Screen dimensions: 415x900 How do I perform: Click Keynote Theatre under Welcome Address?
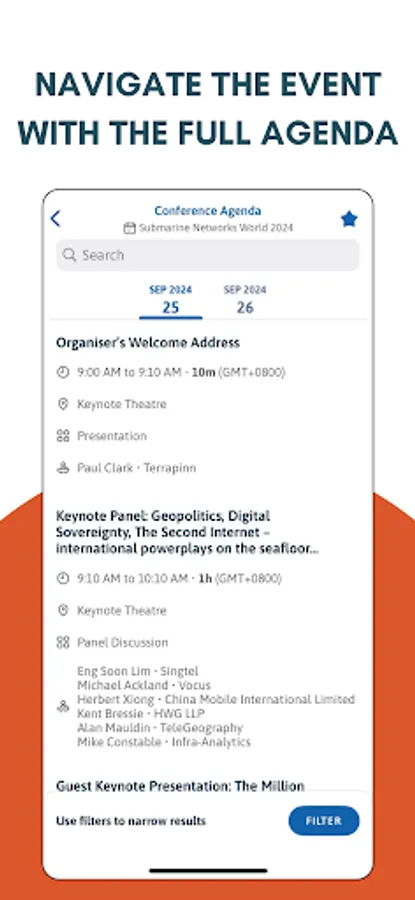click(122, 404)
